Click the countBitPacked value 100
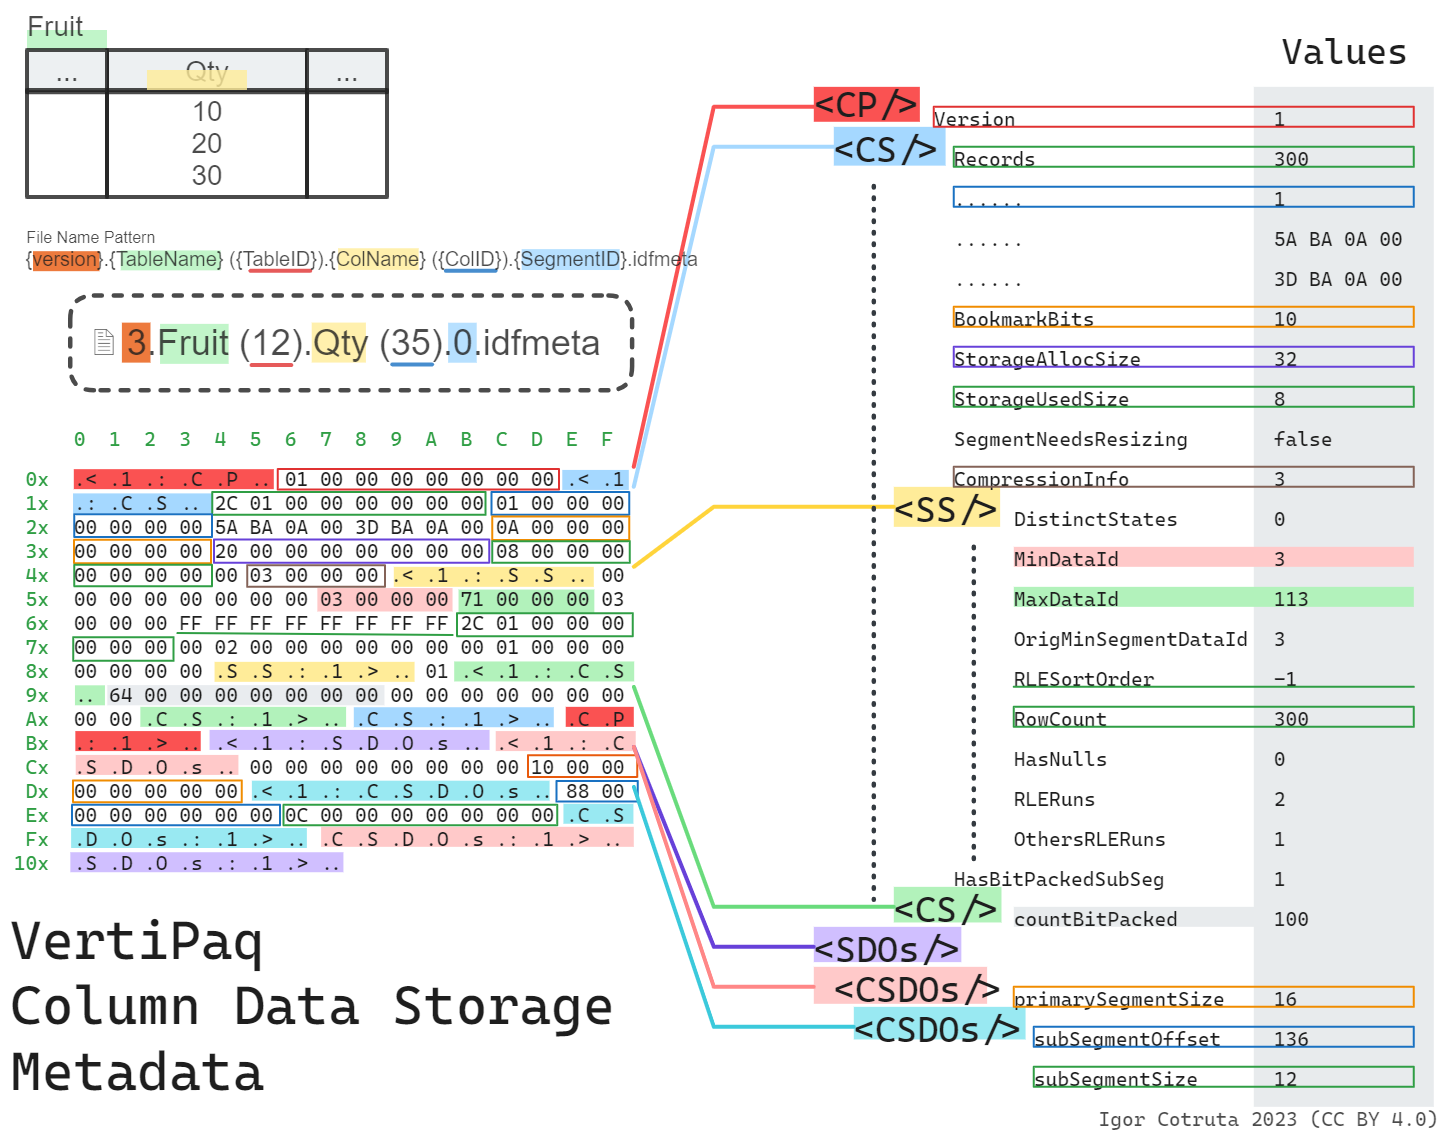Screen dimensions: 1448x1140 1291,919
